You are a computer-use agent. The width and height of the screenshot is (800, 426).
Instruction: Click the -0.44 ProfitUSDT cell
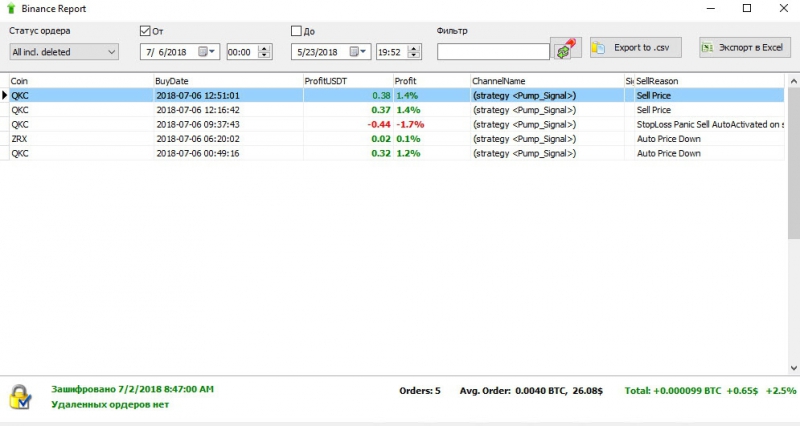point(348,124)
